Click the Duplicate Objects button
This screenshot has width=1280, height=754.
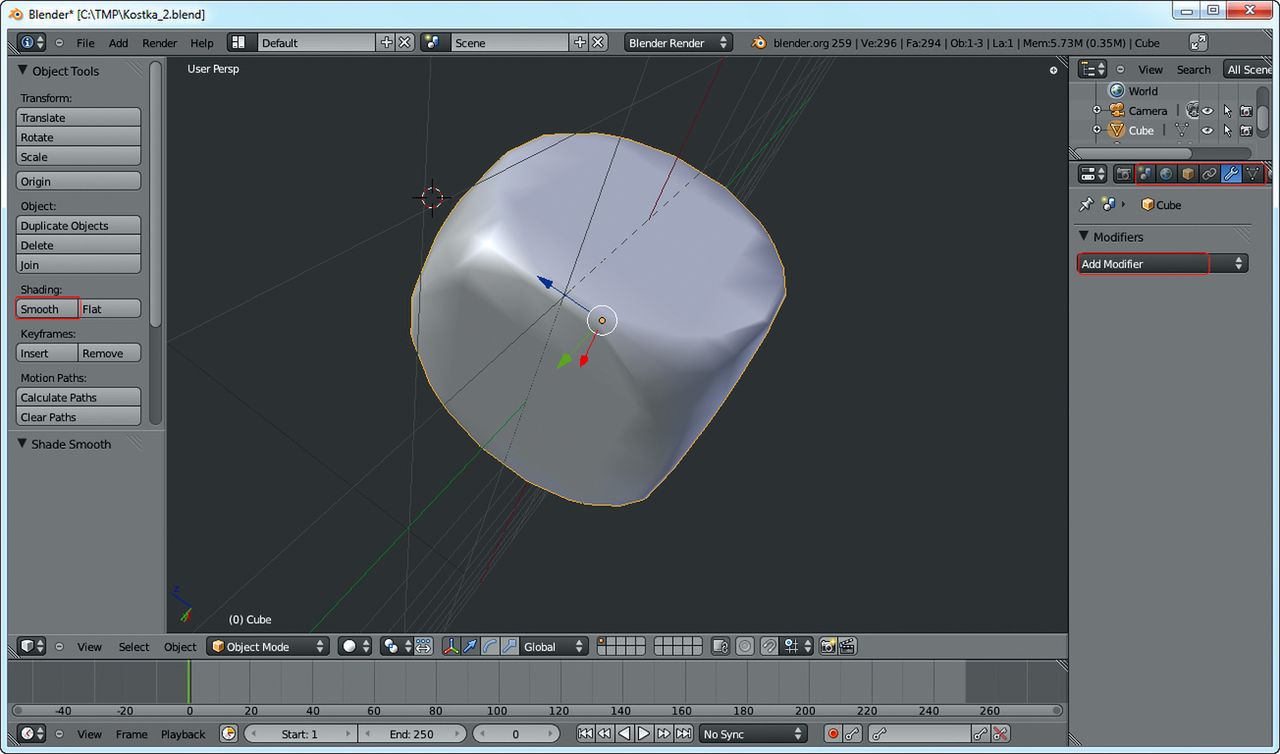(79, 225)
